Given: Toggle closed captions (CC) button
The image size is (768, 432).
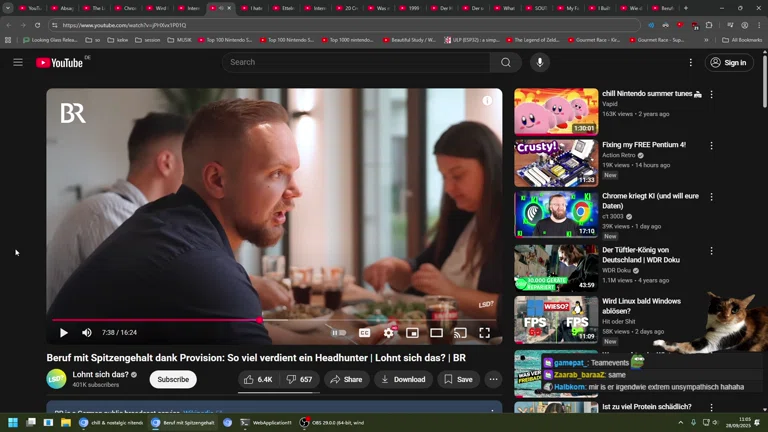Looking at the screenshot, I should pyautogui.click(x=364, y=333).
